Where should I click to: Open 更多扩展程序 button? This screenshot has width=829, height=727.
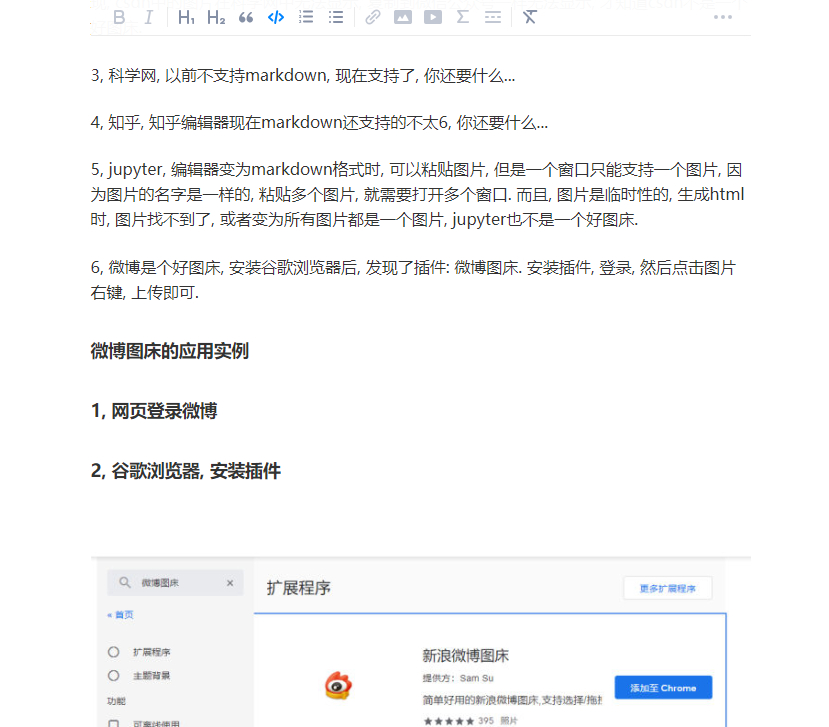[x=668, y=588]
